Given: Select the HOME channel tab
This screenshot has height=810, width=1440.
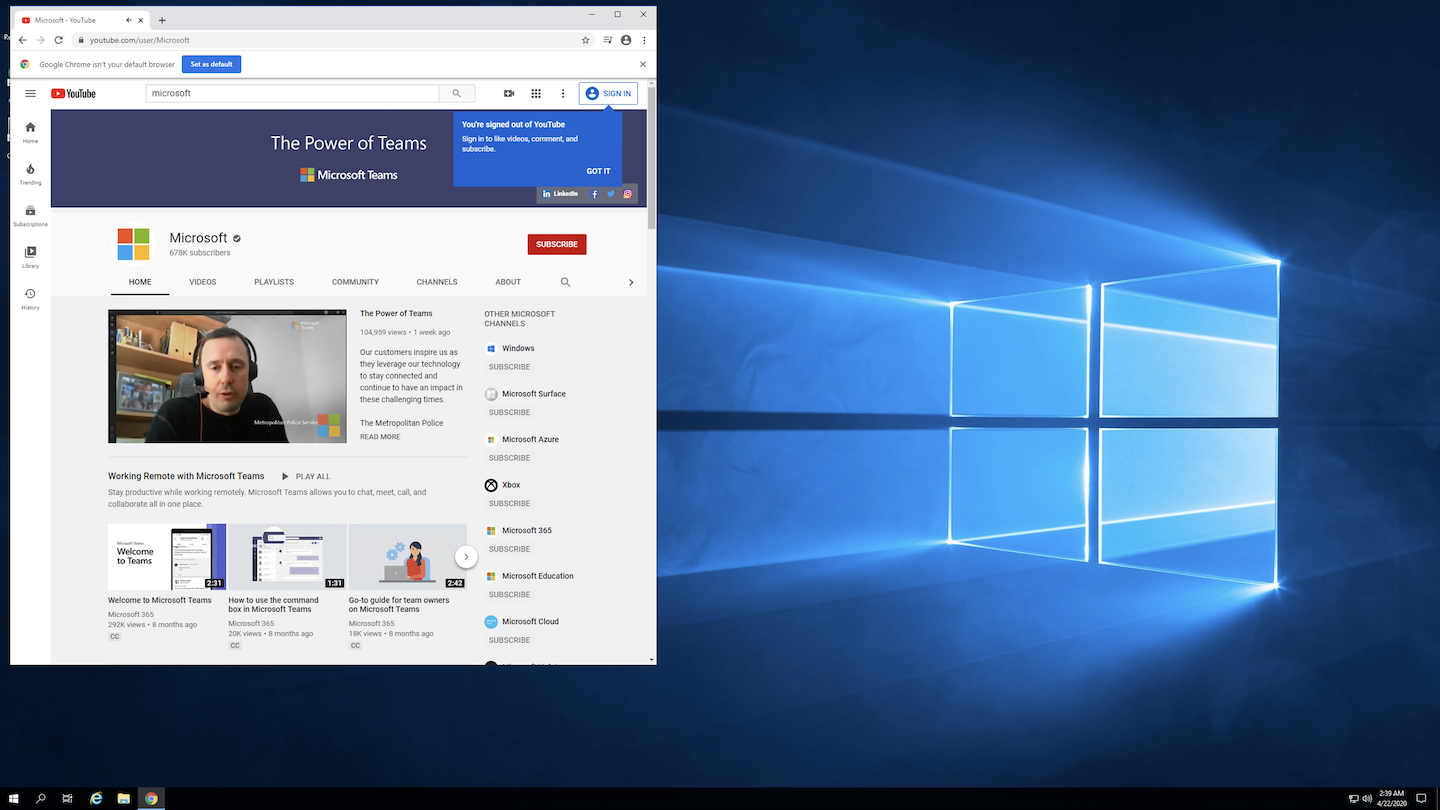Looking at the screenshot, I should (x=140, y=282).
